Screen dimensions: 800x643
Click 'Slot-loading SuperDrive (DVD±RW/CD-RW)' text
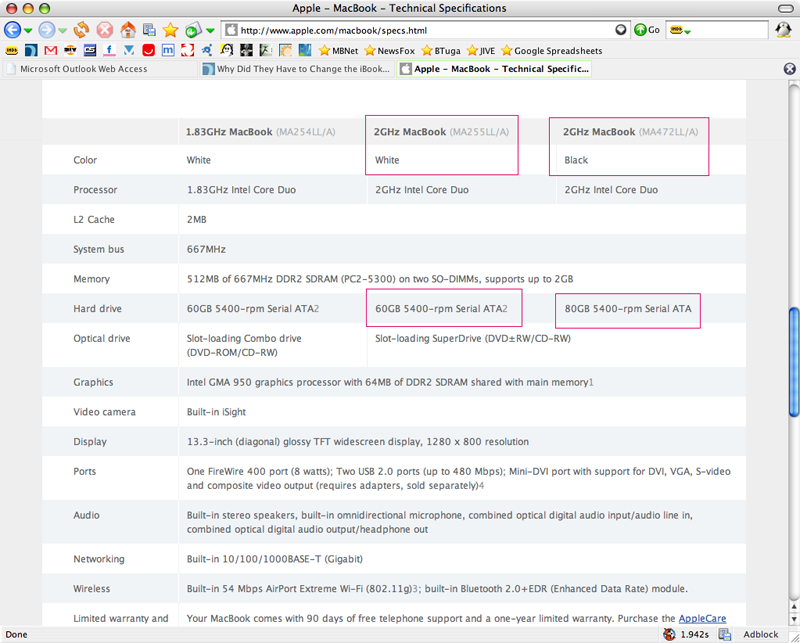pos(473,338)
